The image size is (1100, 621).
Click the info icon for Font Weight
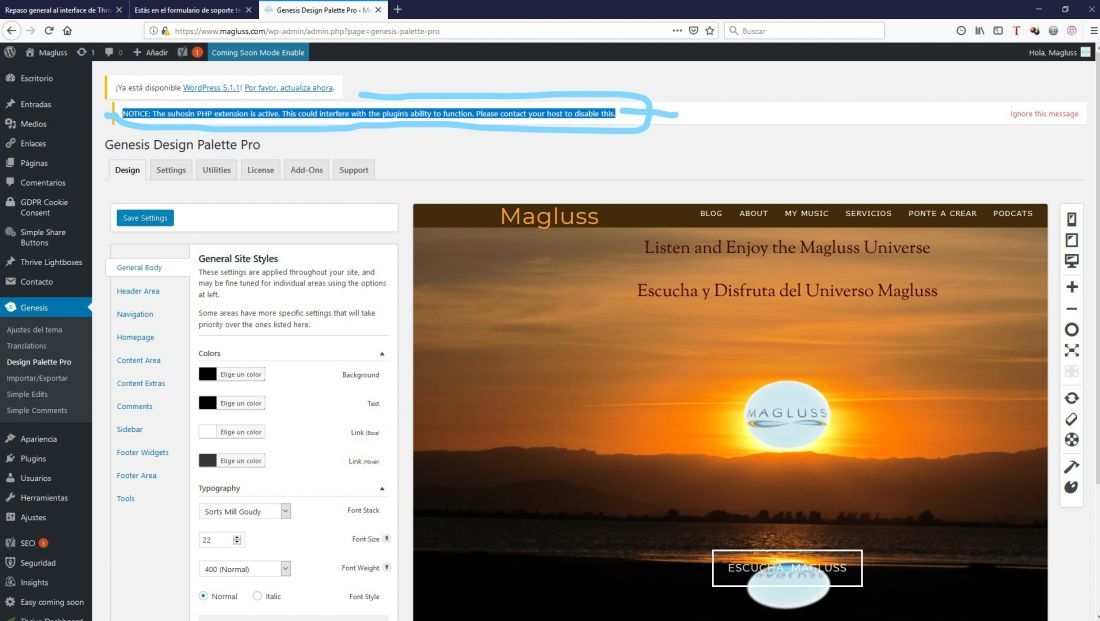click(x=387, y=568)
